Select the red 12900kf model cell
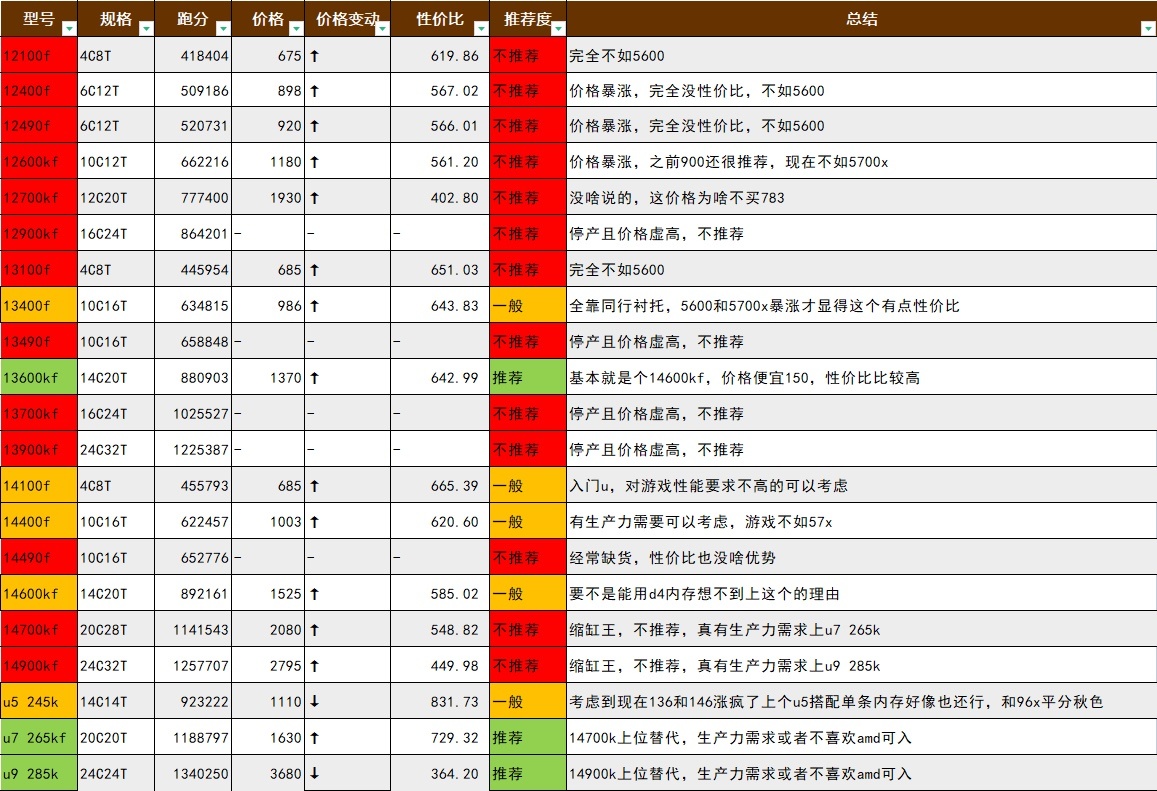Viewport: 1157px width, 791px height. (39, 234)
